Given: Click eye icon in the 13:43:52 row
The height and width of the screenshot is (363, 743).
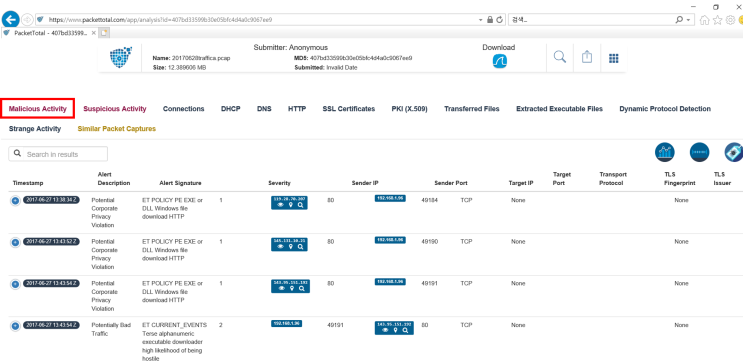Looking at the screenshot, I should point(280,246).
